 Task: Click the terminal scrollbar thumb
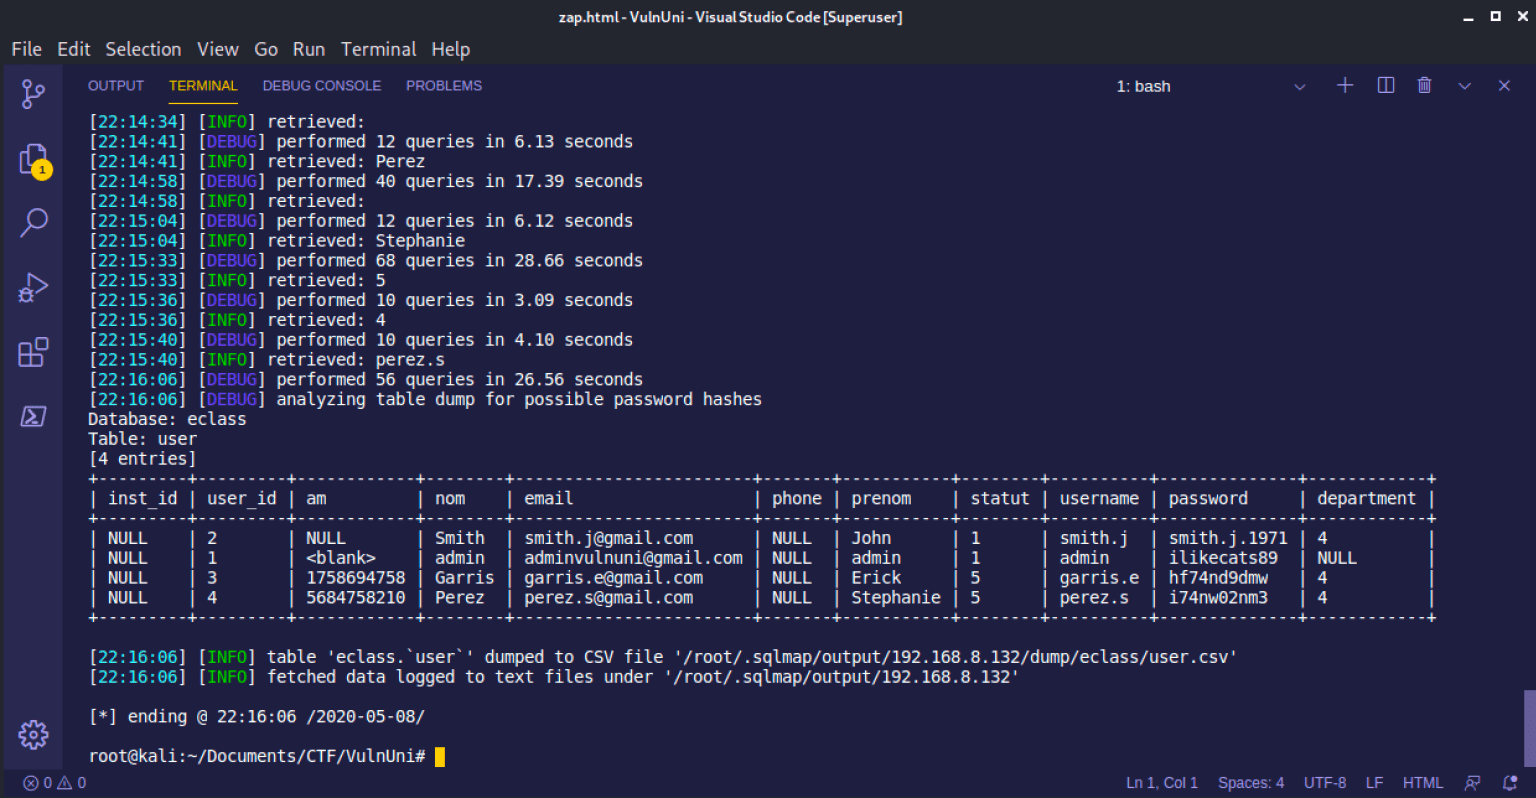coord(1529,728)
